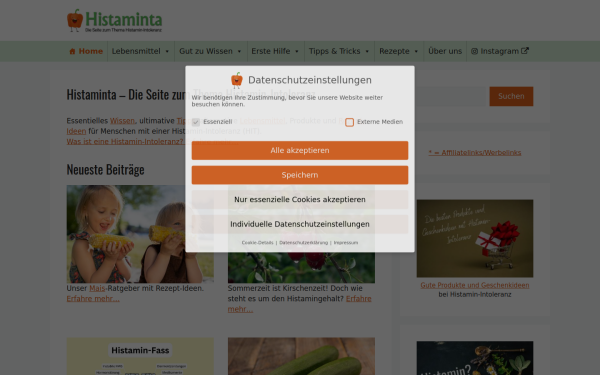The width and height of the screenshot is (600, 375).
Task: Toggle the Essenziell checkbox
Action: click(196, 122)
